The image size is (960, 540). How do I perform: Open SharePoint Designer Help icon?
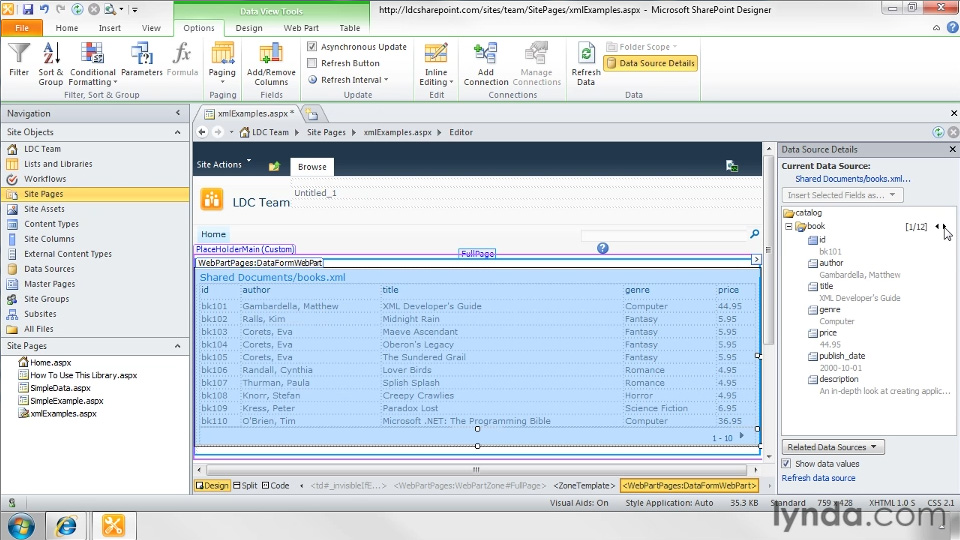[x=953, y=28]
